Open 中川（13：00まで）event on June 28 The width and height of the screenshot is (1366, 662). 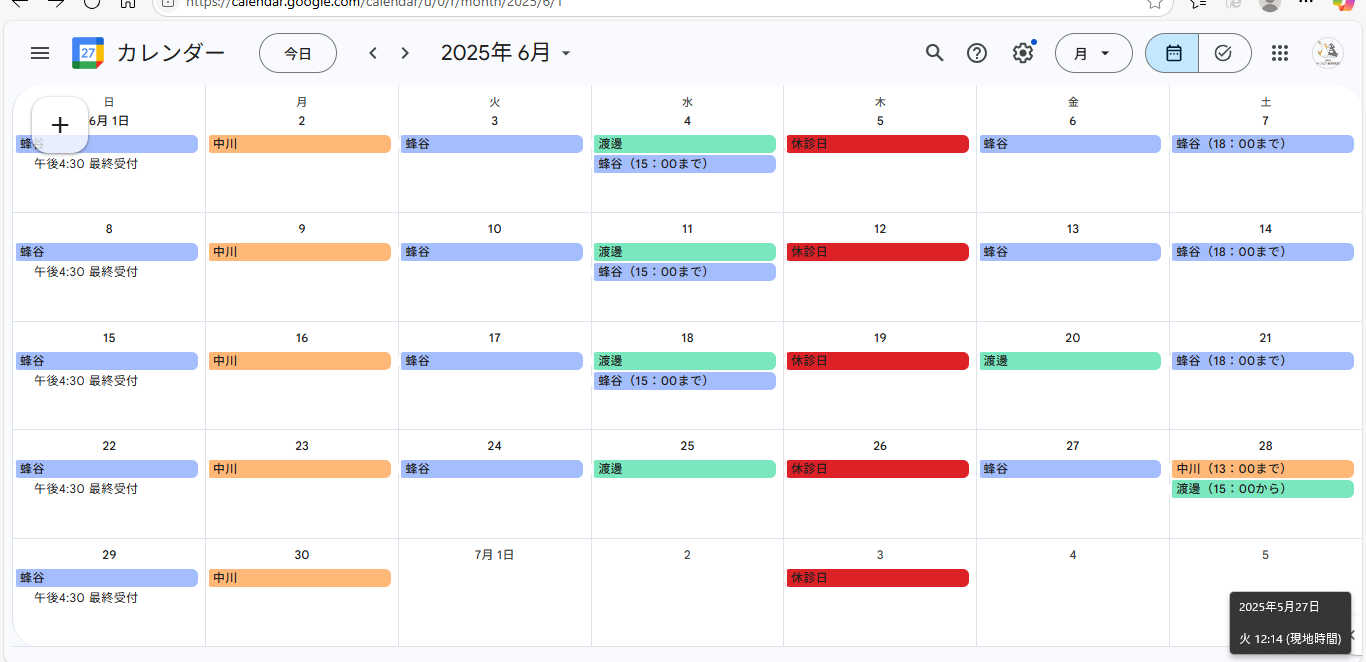point(1263,469)
